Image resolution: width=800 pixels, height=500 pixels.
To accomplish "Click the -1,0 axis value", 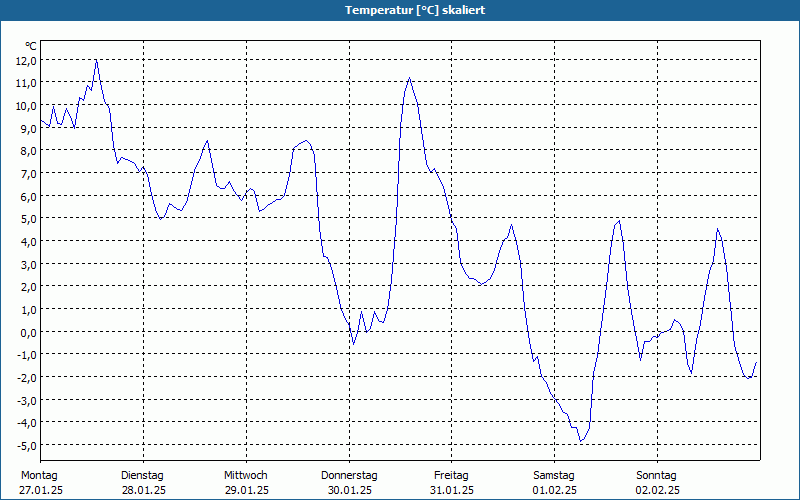I will coord(27,355).
